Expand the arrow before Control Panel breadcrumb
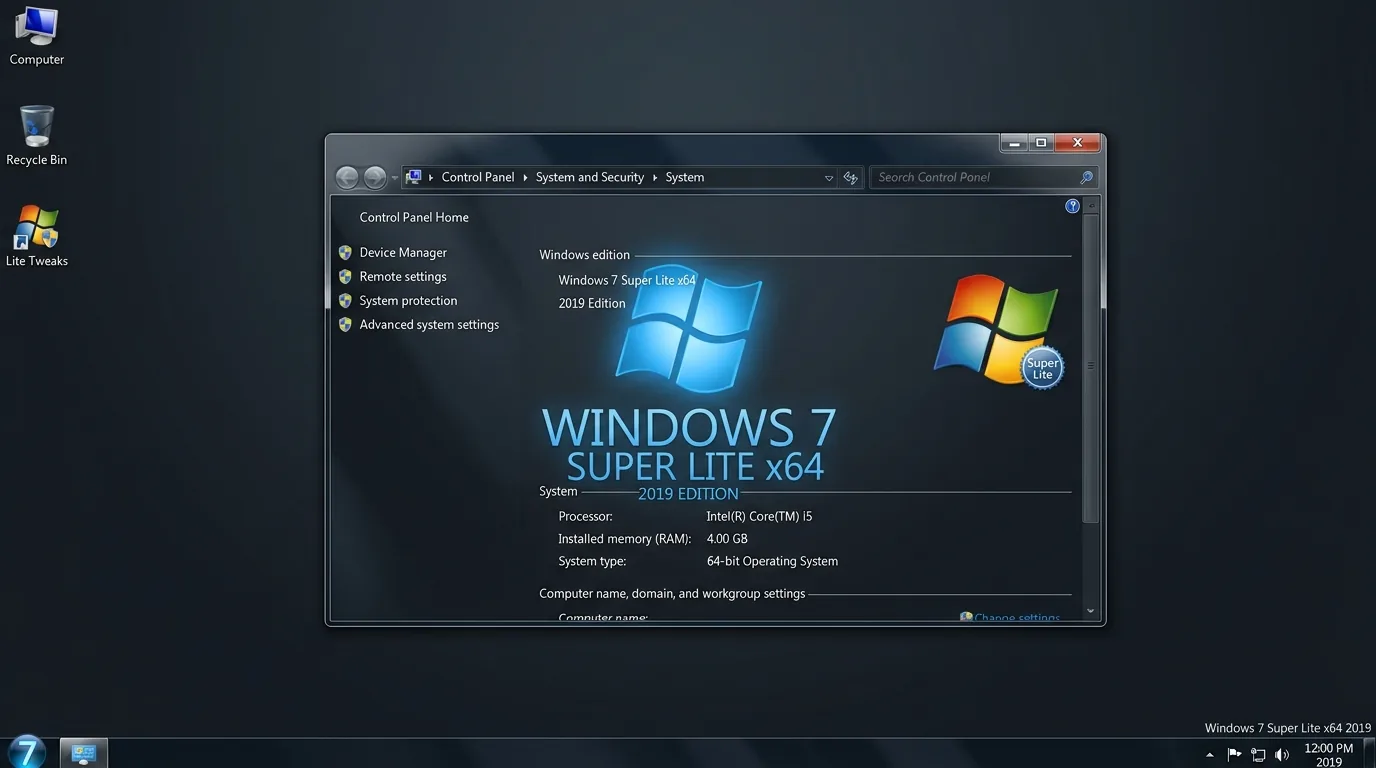1376x768 pixels. tap(431, 178)
